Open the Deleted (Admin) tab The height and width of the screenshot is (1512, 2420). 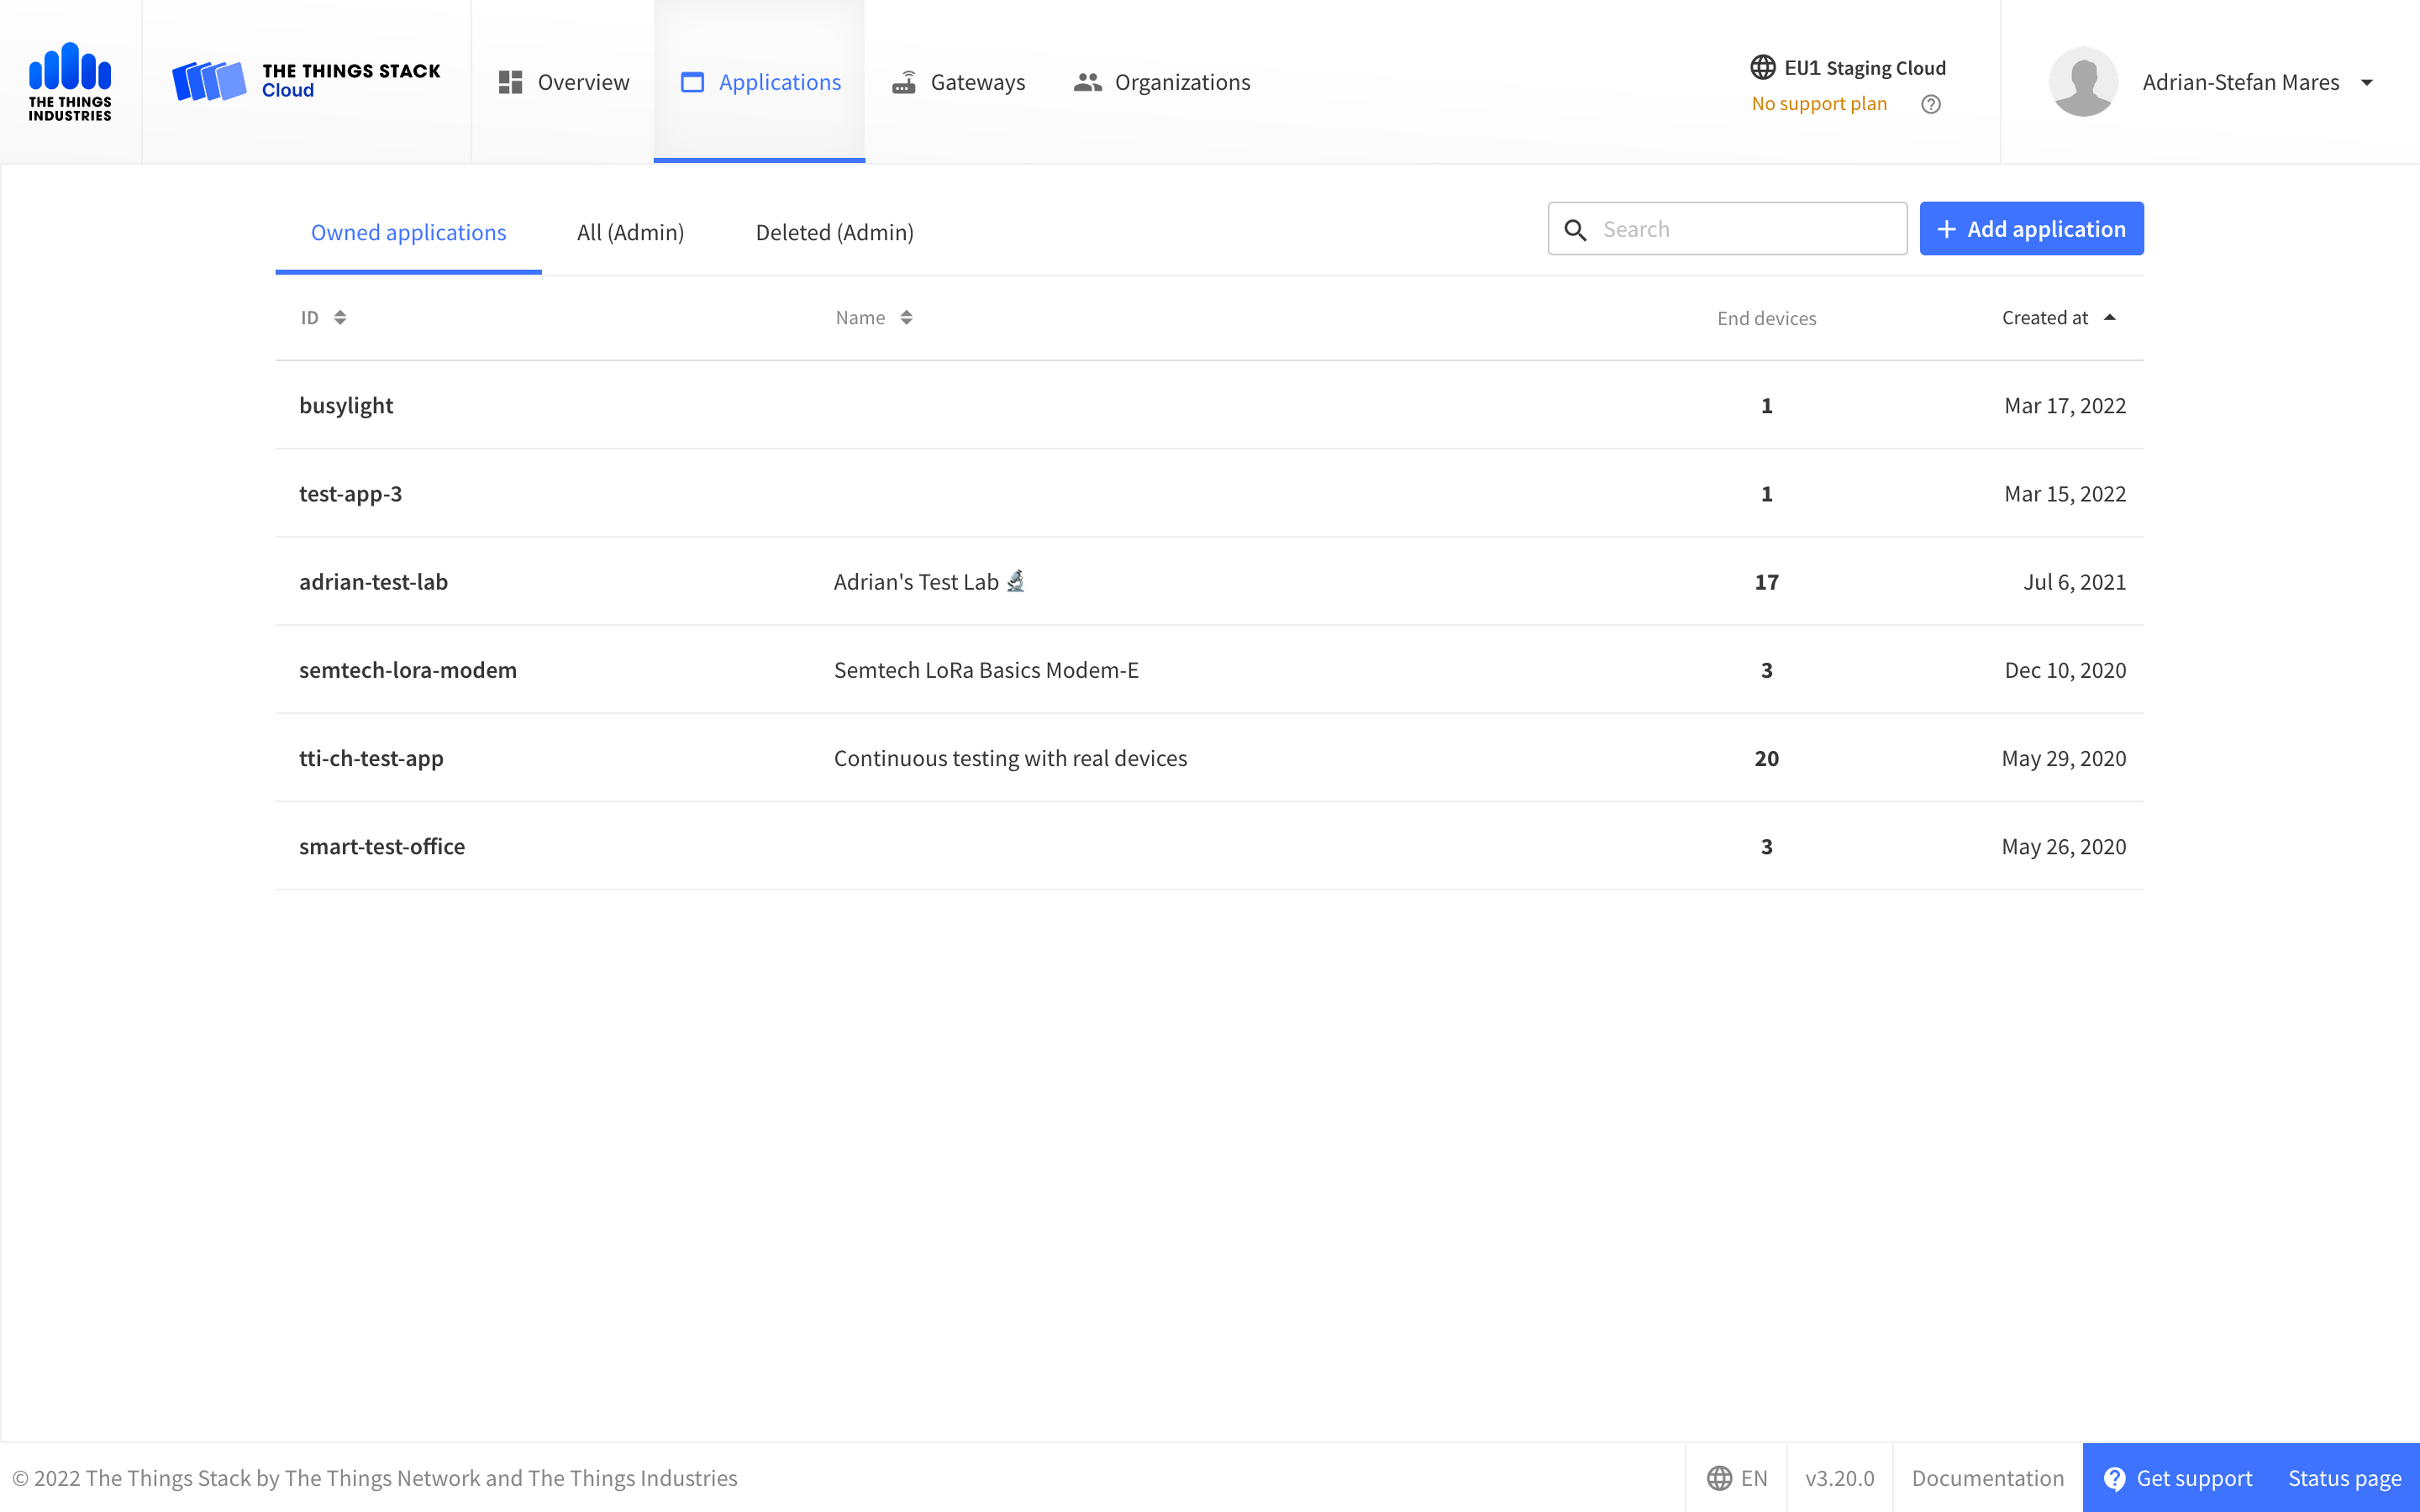tap(834, 232)
